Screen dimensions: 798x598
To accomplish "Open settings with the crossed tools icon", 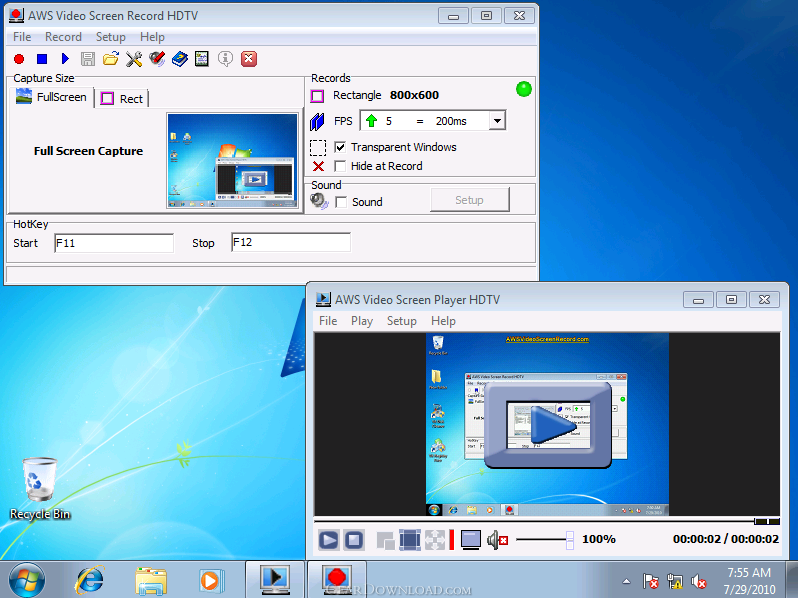I will tap(134, 59).
